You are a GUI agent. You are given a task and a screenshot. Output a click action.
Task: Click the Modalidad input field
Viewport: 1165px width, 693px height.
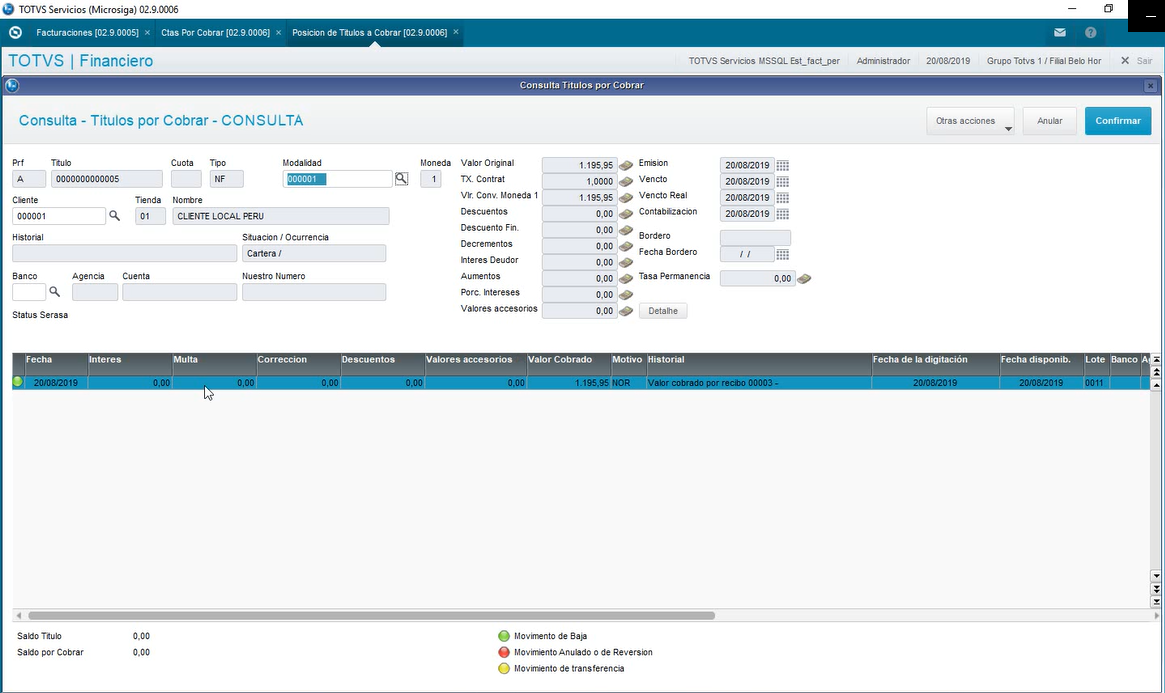point(337,179)
